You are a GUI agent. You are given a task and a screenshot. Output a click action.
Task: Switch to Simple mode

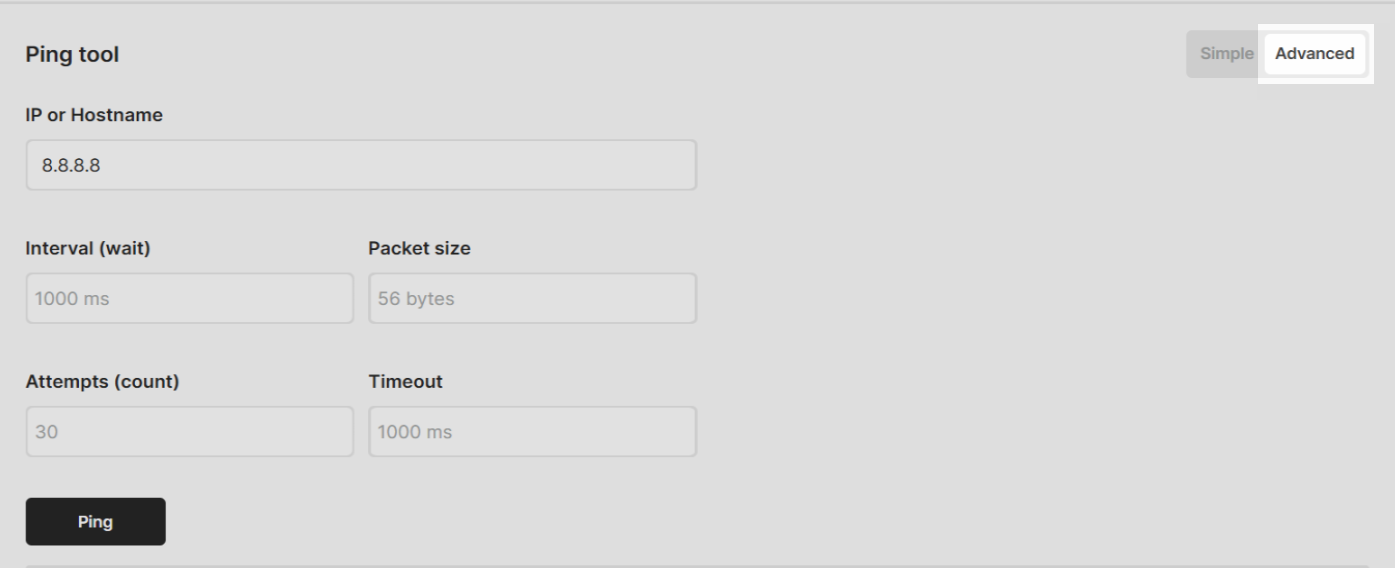click(x=1226, y=54)
